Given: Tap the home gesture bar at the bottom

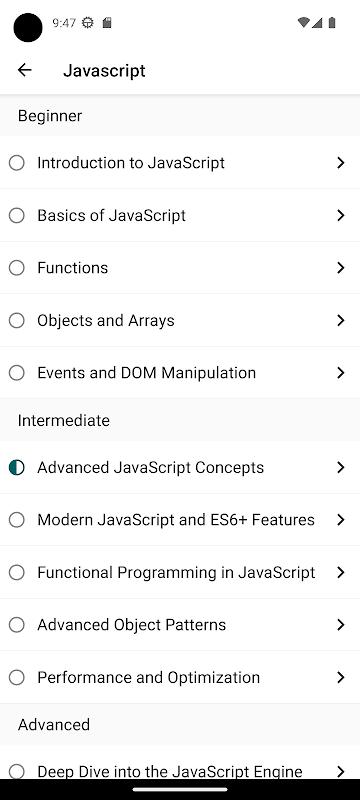Looking at the screenshot, I should [180, 789].
